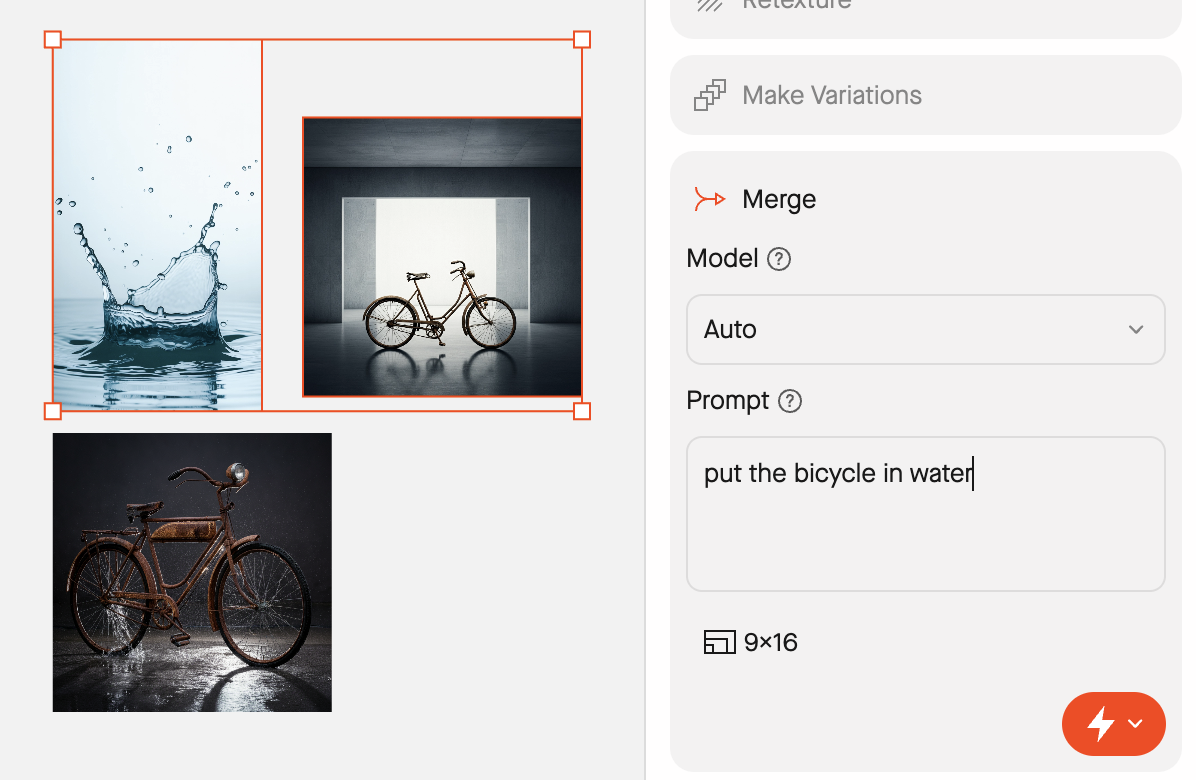Change the 9×16 aspect ratio

pos(751,642)
